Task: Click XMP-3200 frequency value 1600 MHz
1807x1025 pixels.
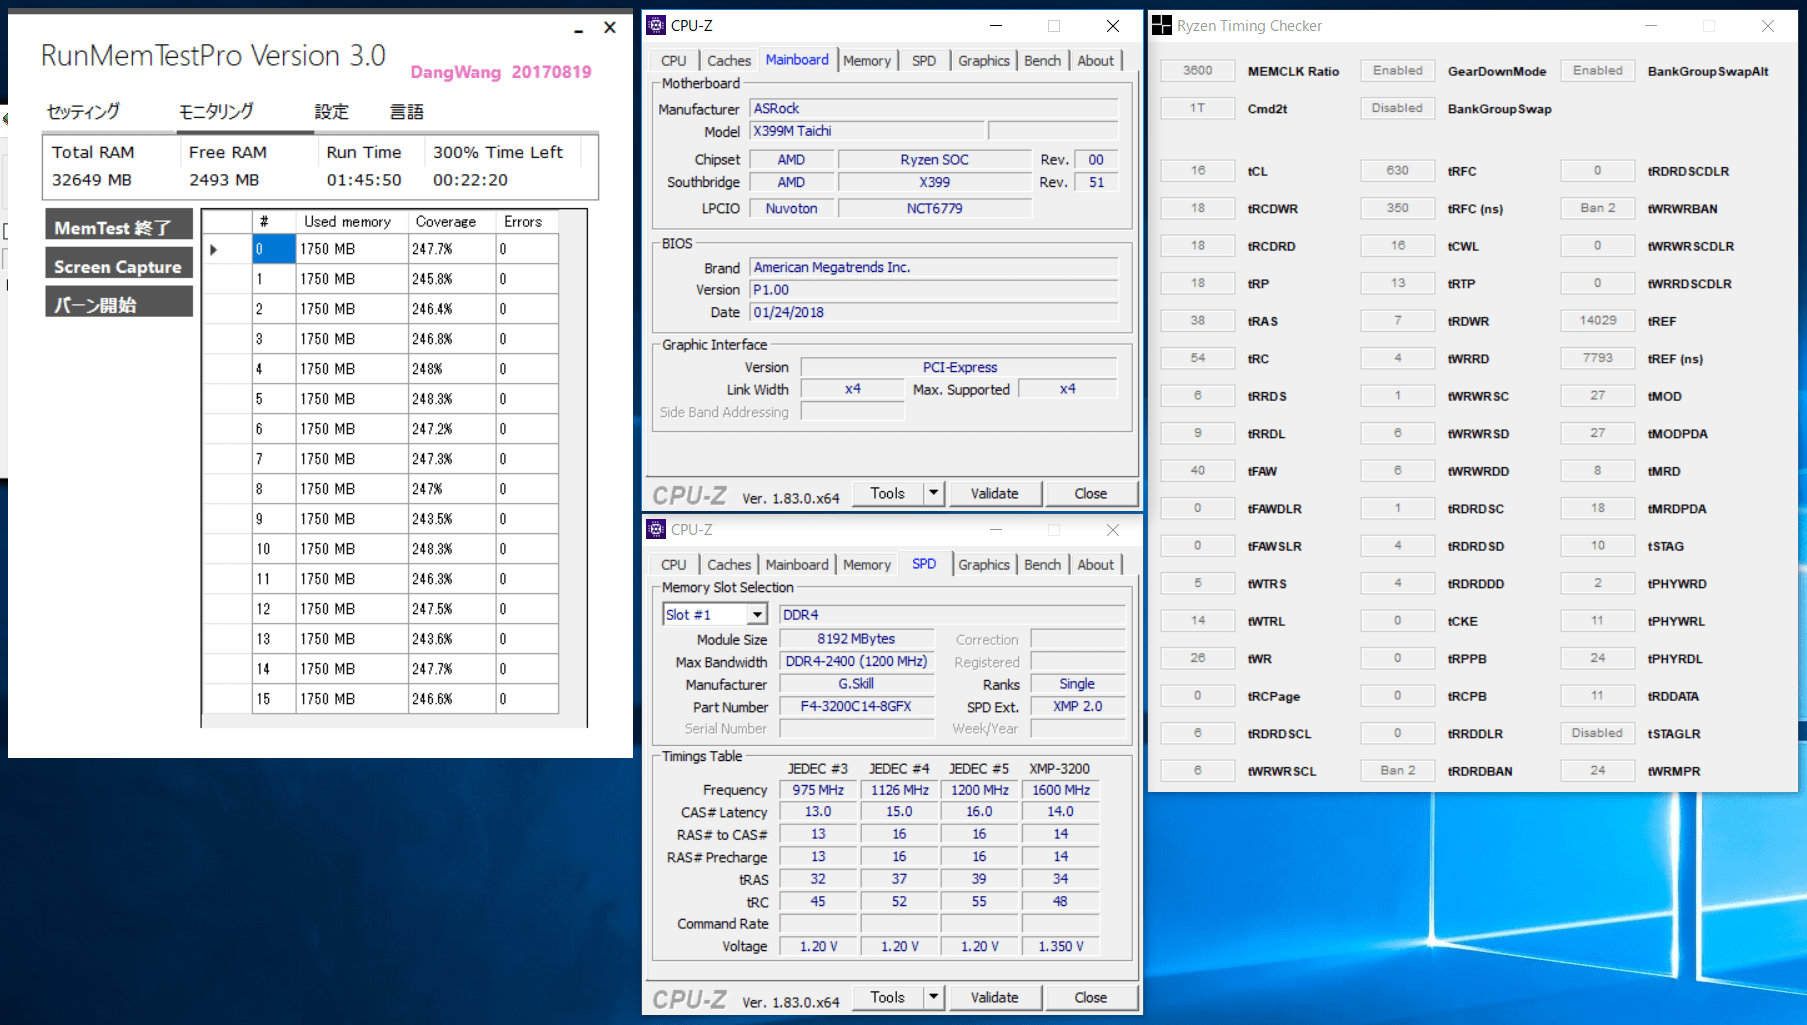Action: tap(1061, 790)
